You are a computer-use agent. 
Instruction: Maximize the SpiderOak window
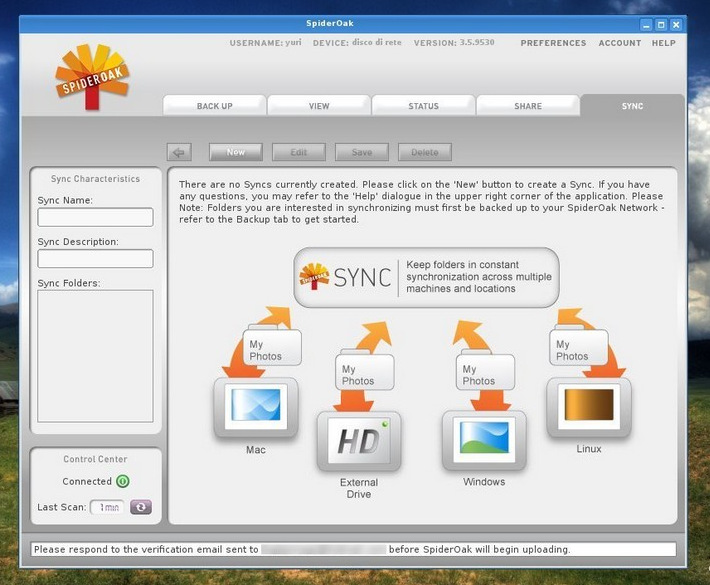pyautogui.click(x=661, y=25)
